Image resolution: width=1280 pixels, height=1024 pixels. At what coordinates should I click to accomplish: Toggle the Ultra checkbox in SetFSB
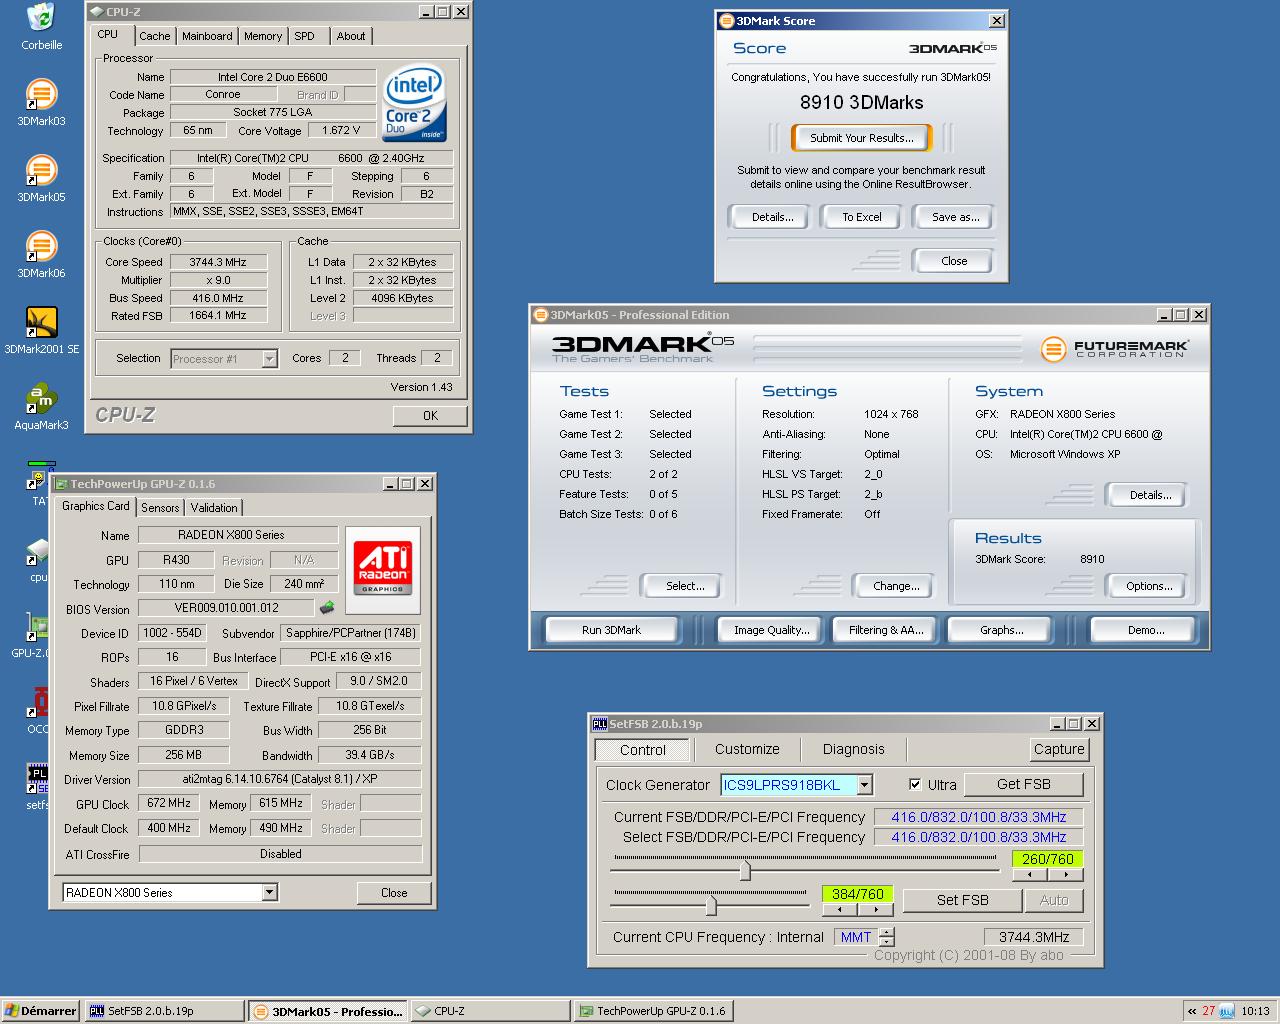click(x=915, y=785)
